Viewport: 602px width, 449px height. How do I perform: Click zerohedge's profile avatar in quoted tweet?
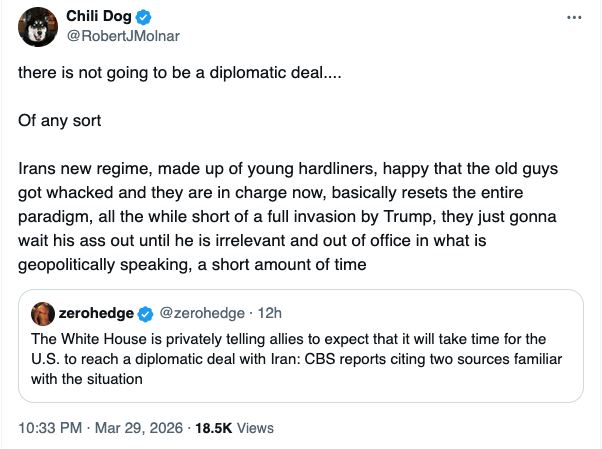click(x=42, y=315)
